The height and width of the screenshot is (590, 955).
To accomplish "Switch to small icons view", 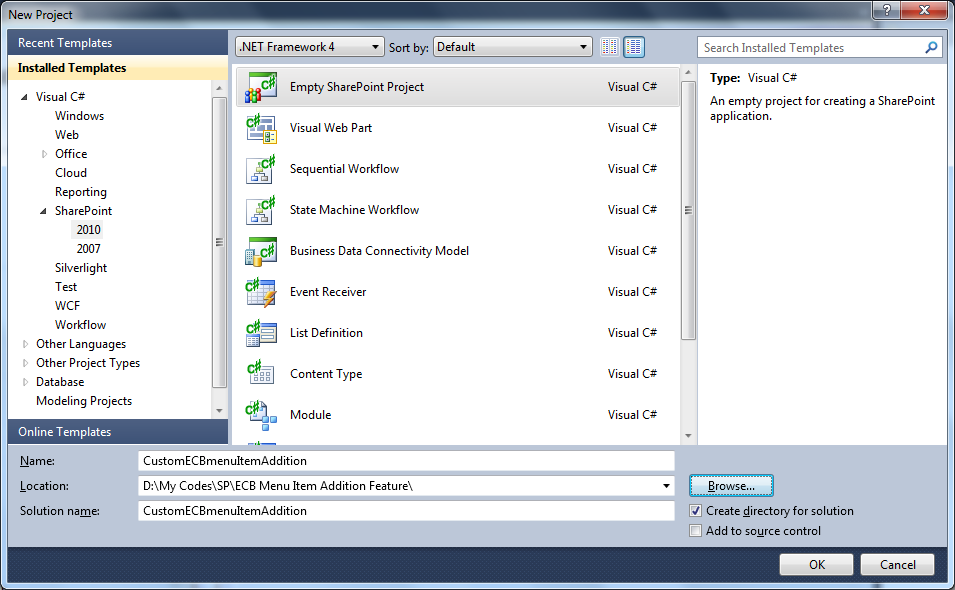I will 610,47.
